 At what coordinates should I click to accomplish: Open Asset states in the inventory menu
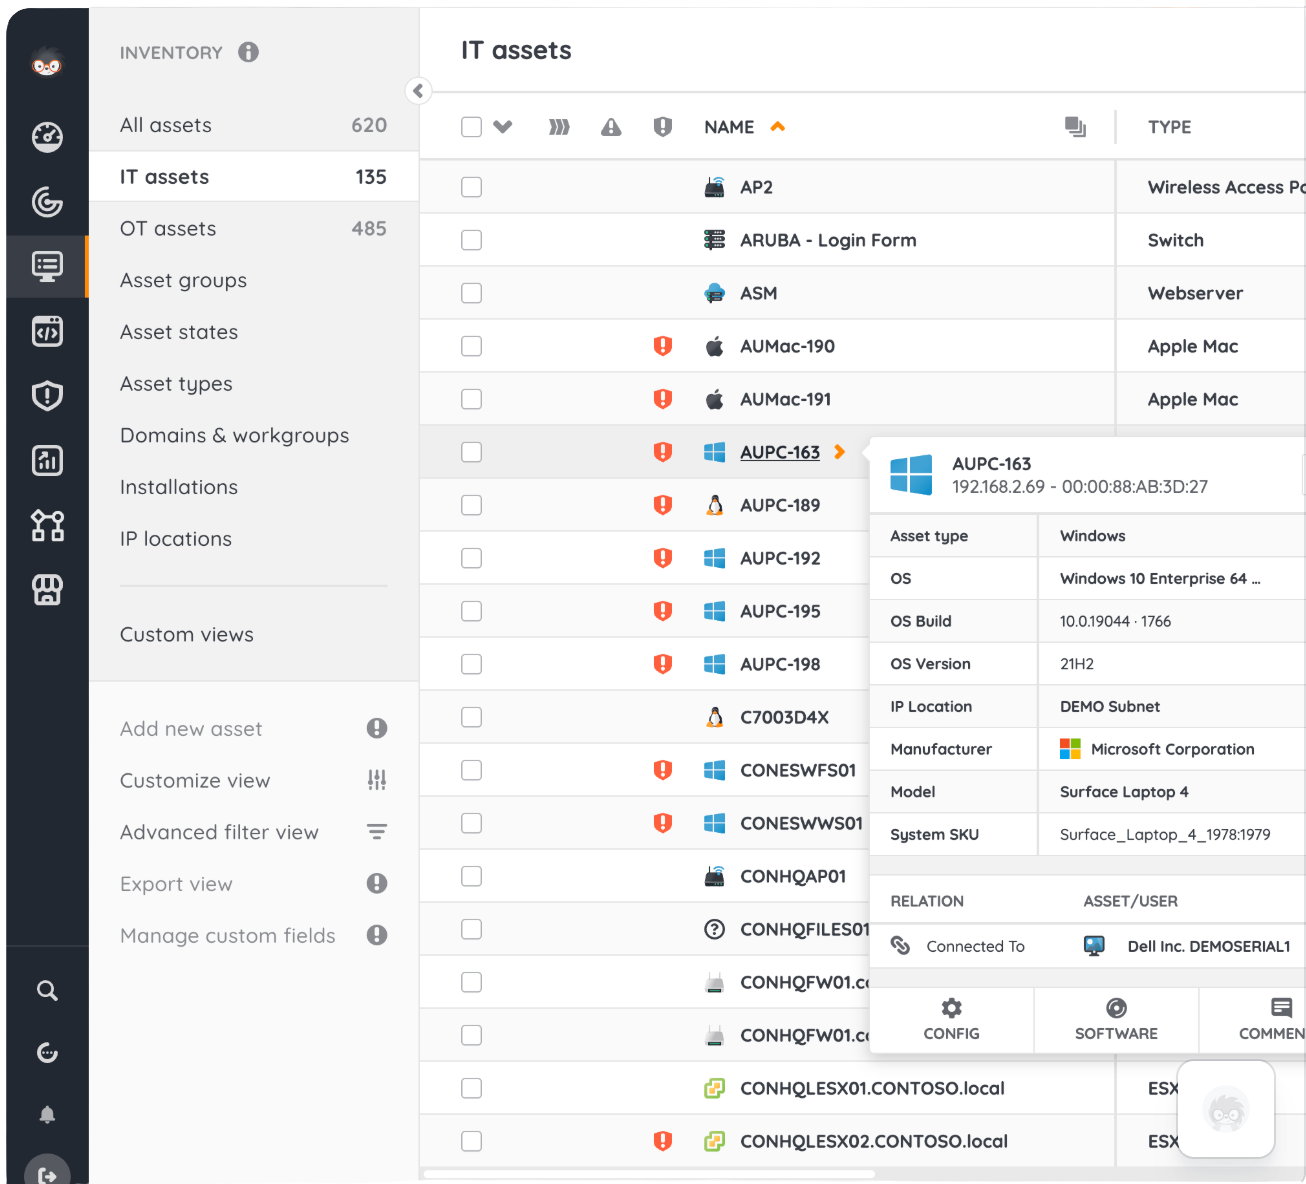[179, 332]
